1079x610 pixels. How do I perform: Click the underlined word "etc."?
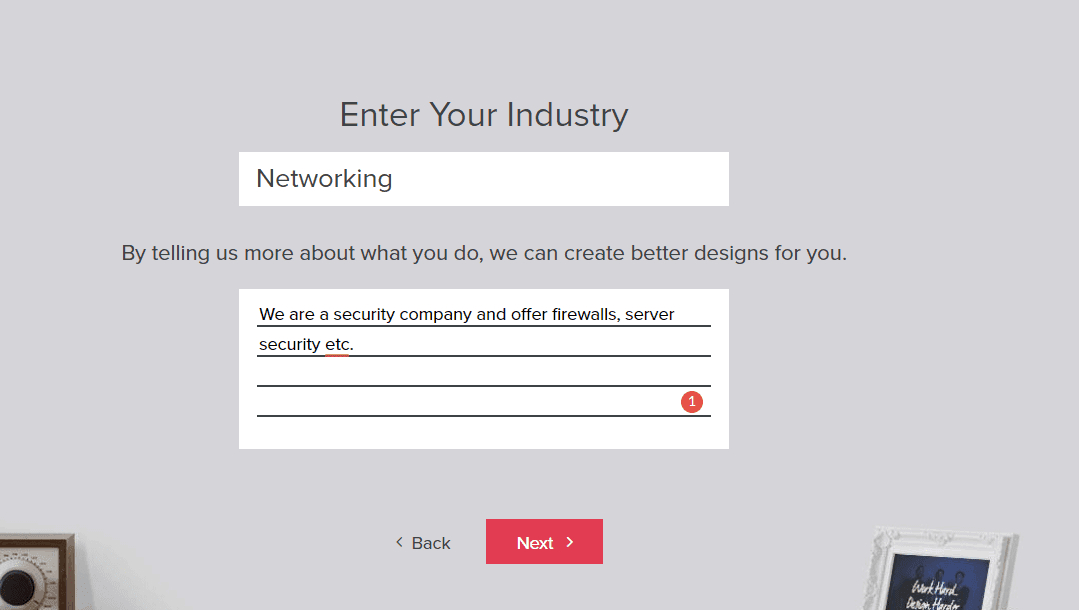click(x=339, y=345)
